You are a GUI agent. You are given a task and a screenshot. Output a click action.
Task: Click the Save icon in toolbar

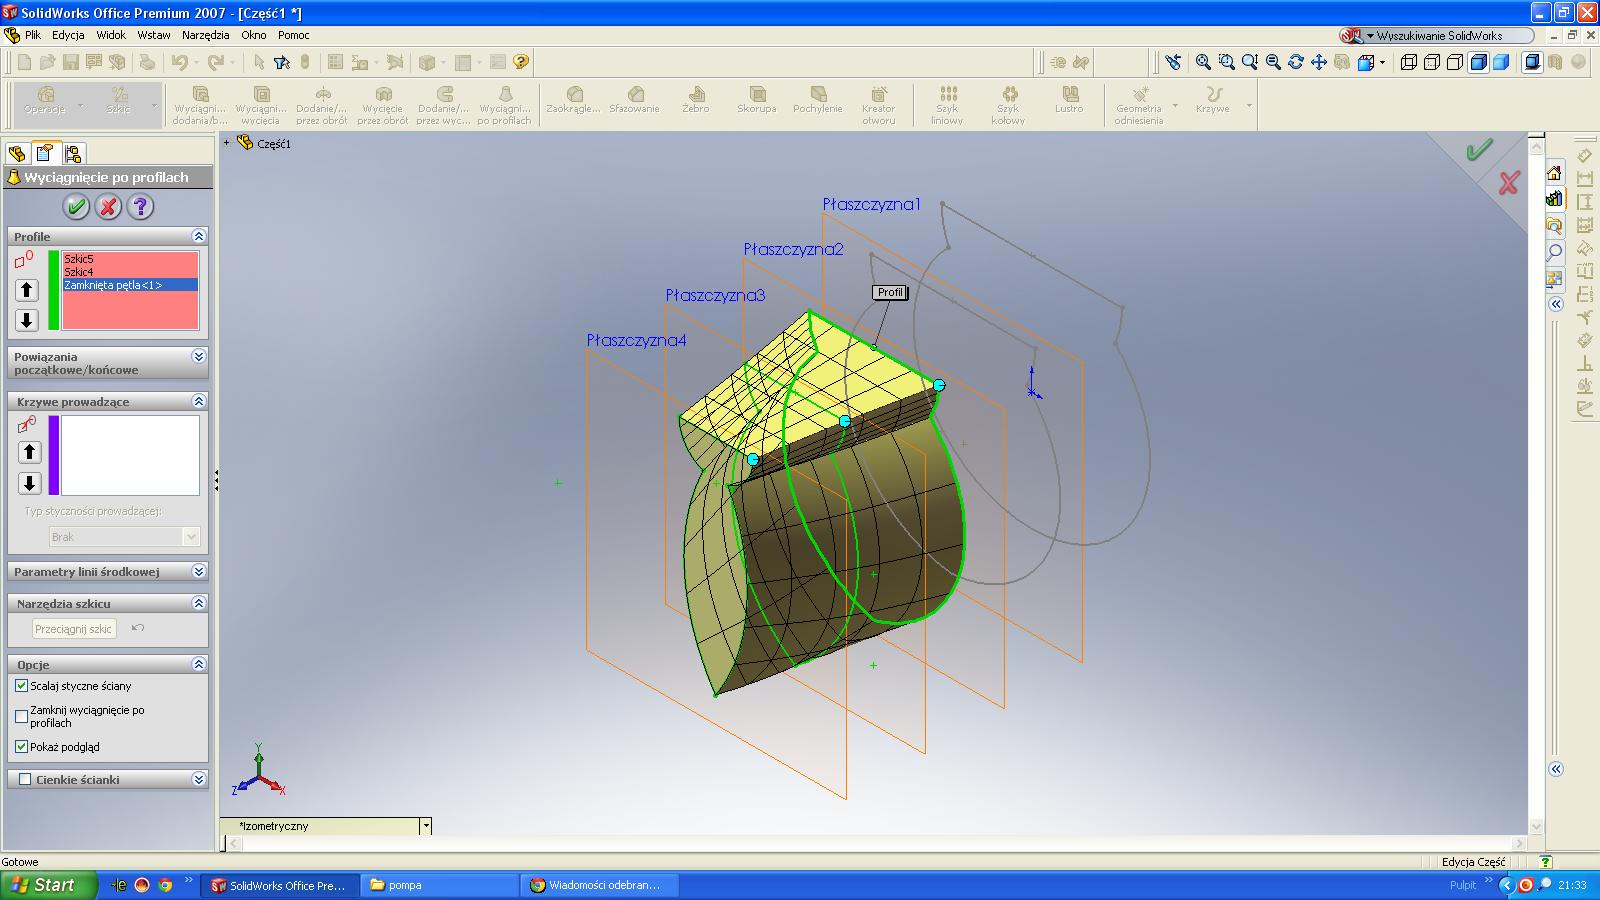(71, 62)
